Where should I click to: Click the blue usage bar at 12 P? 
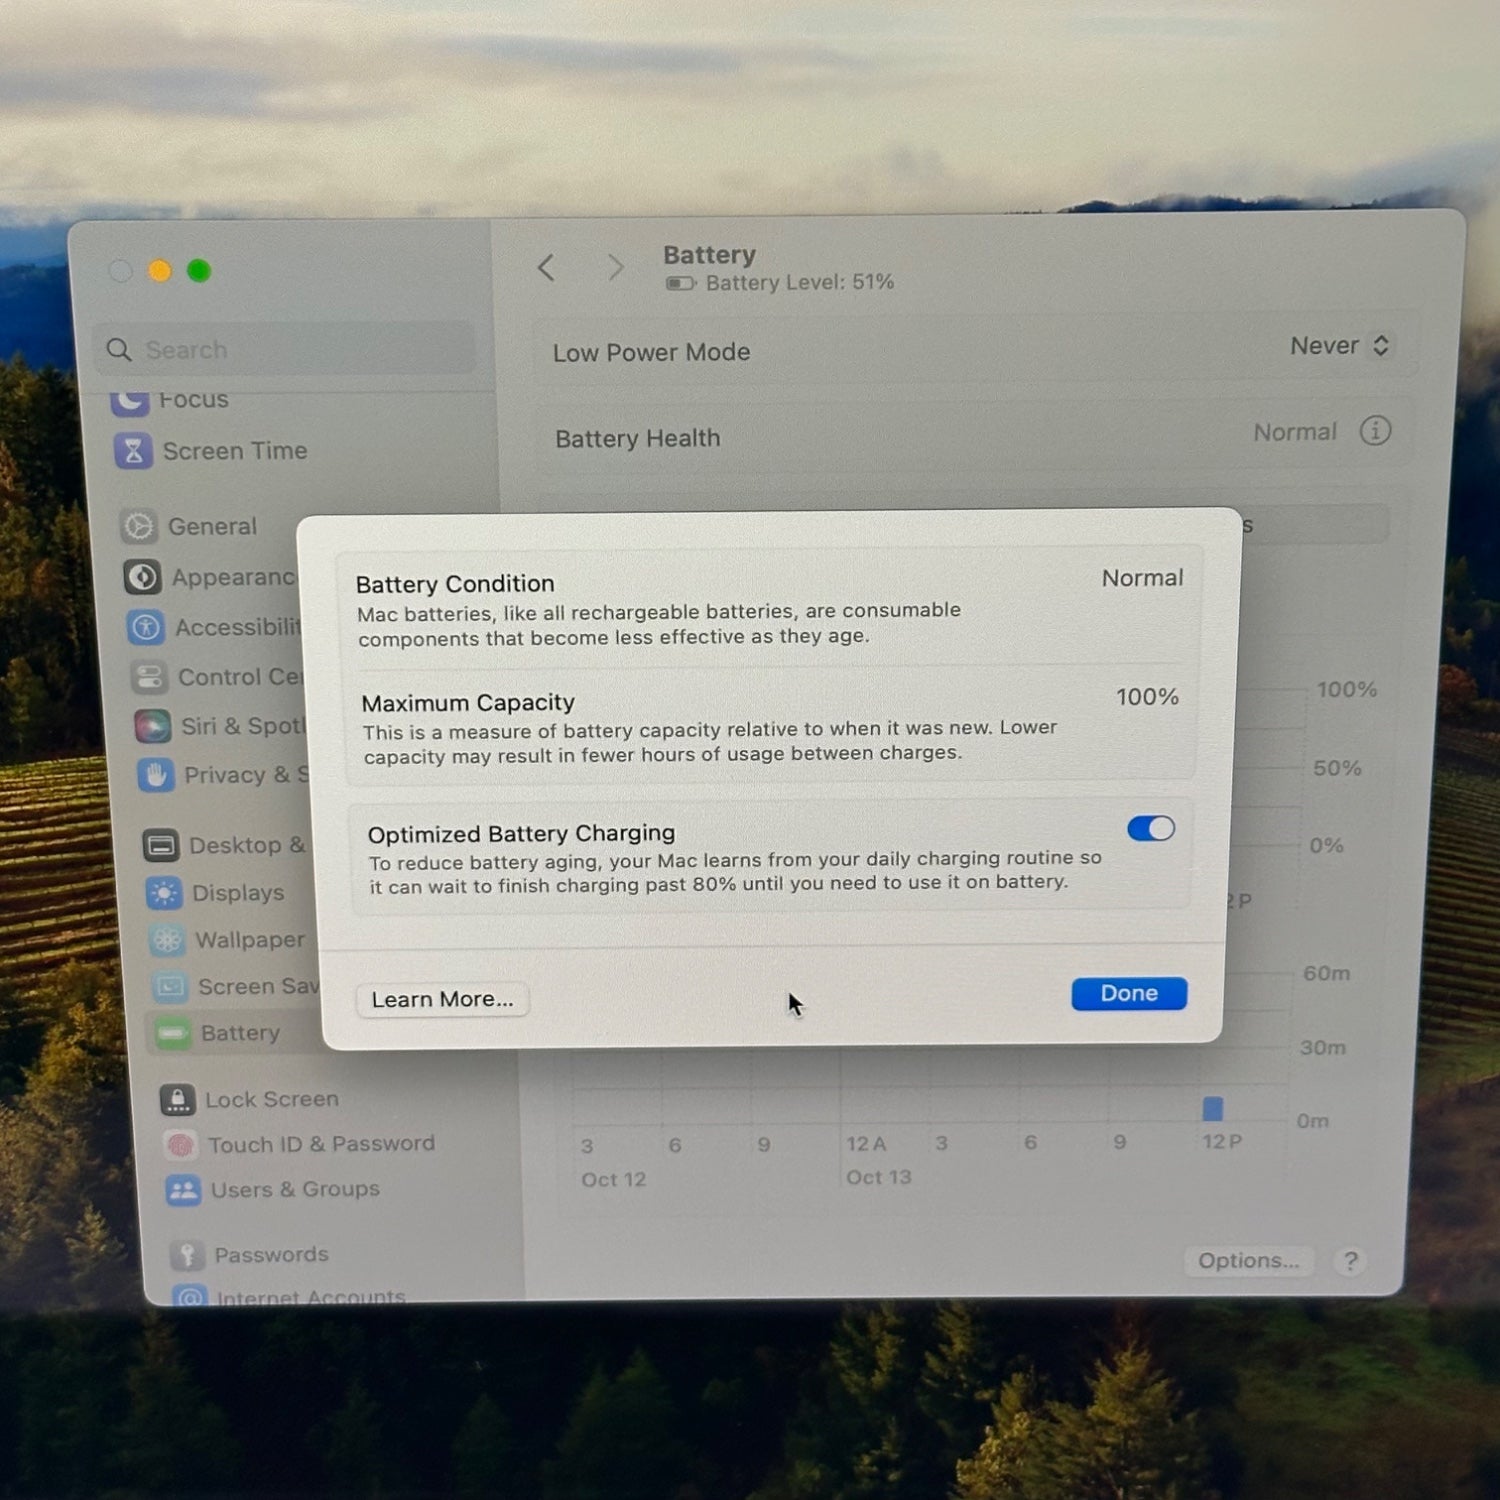tap(1213, 1108)
